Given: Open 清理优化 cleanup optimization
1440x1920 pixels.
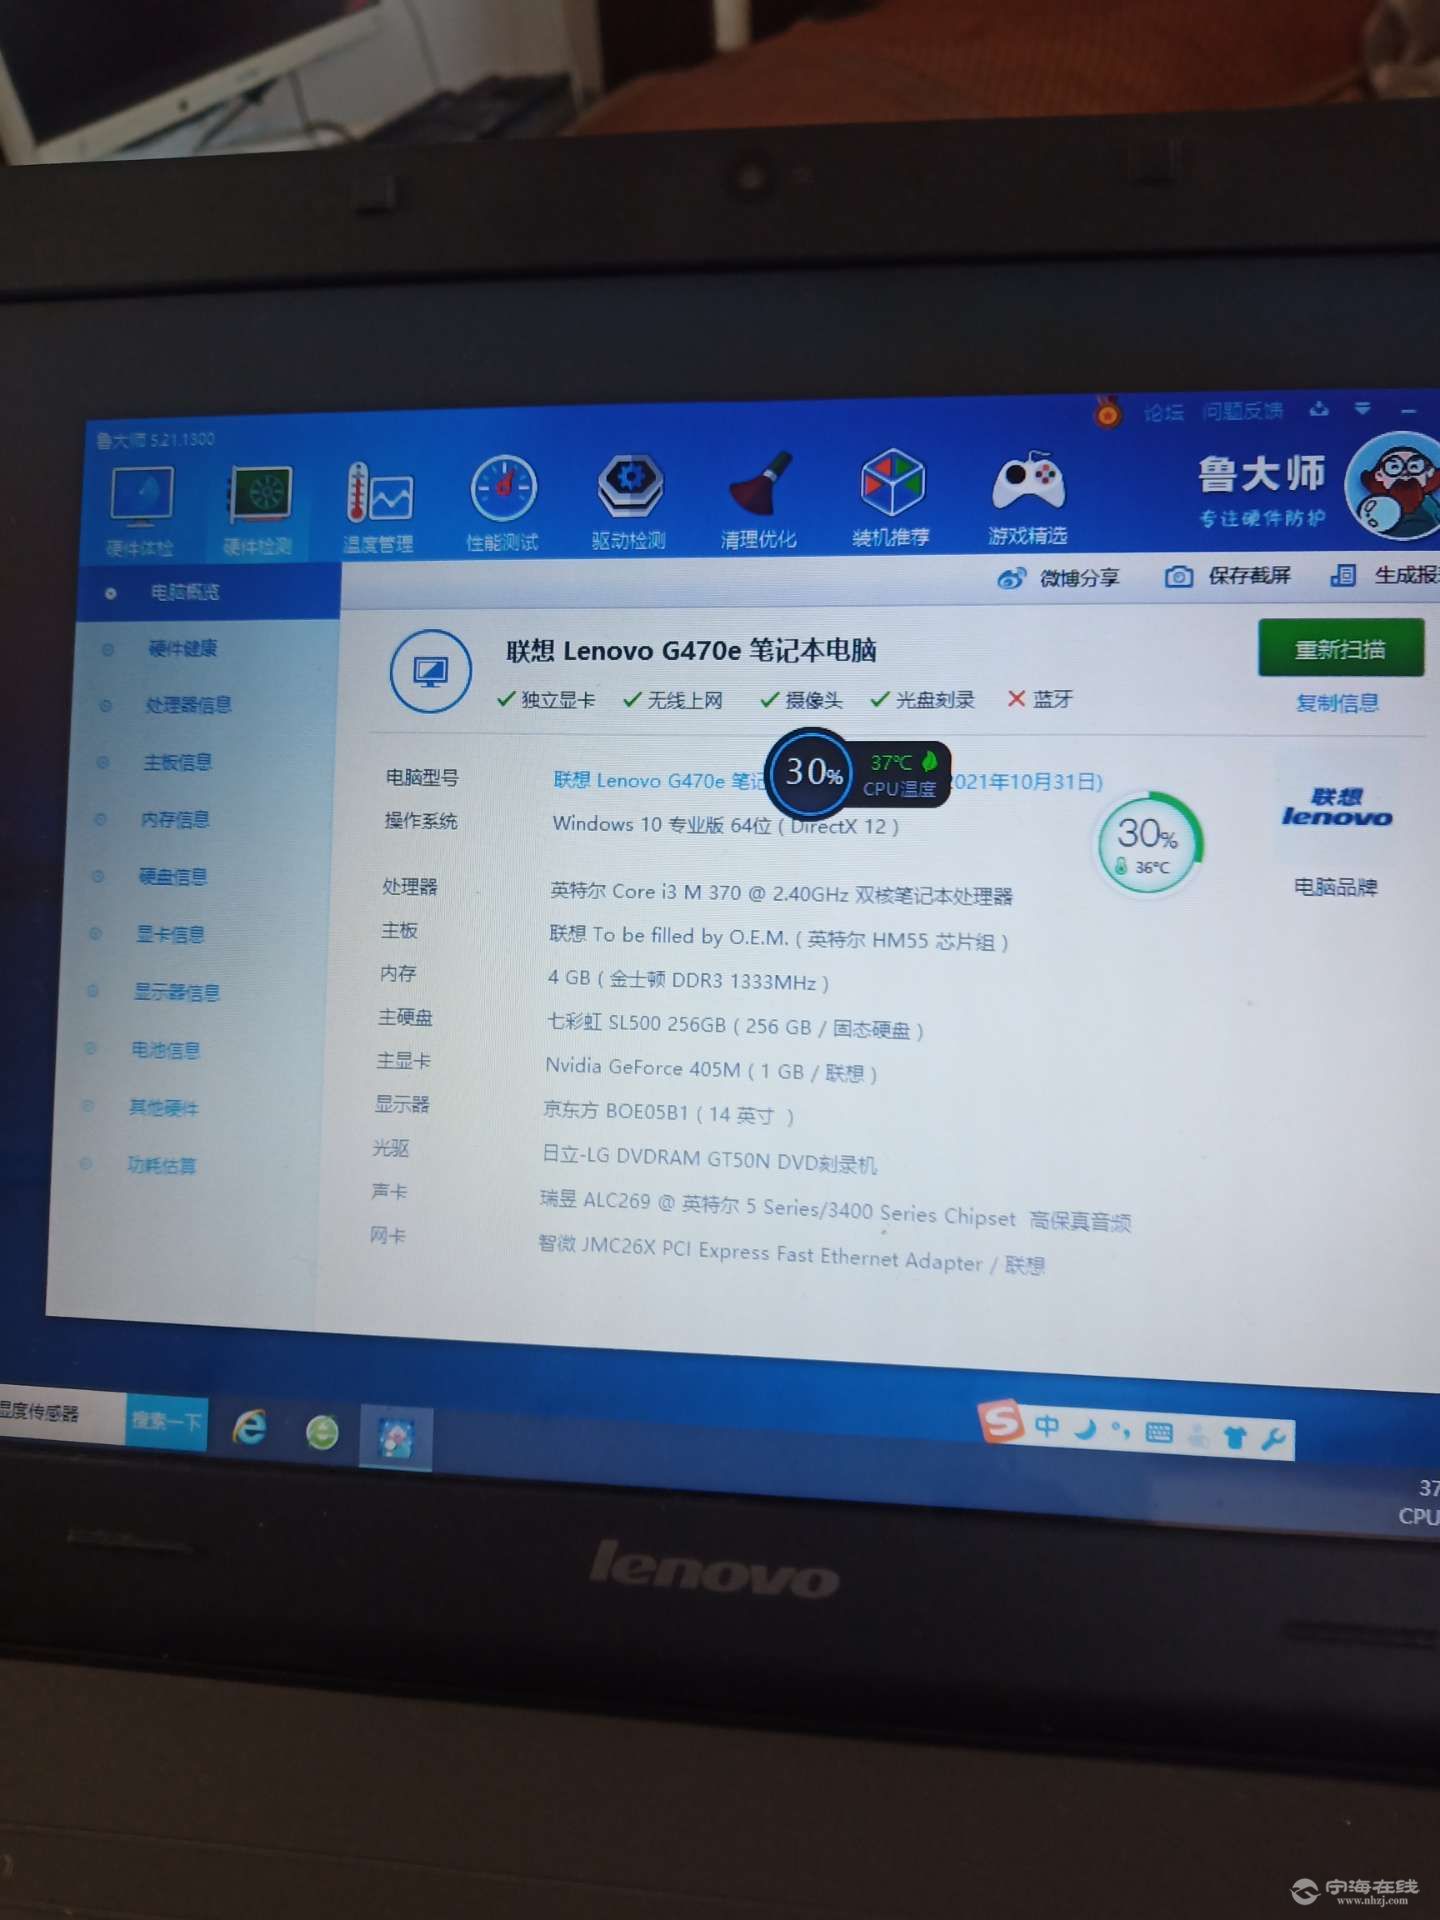Looking at the screenshot, I should (x=759, y=501).
